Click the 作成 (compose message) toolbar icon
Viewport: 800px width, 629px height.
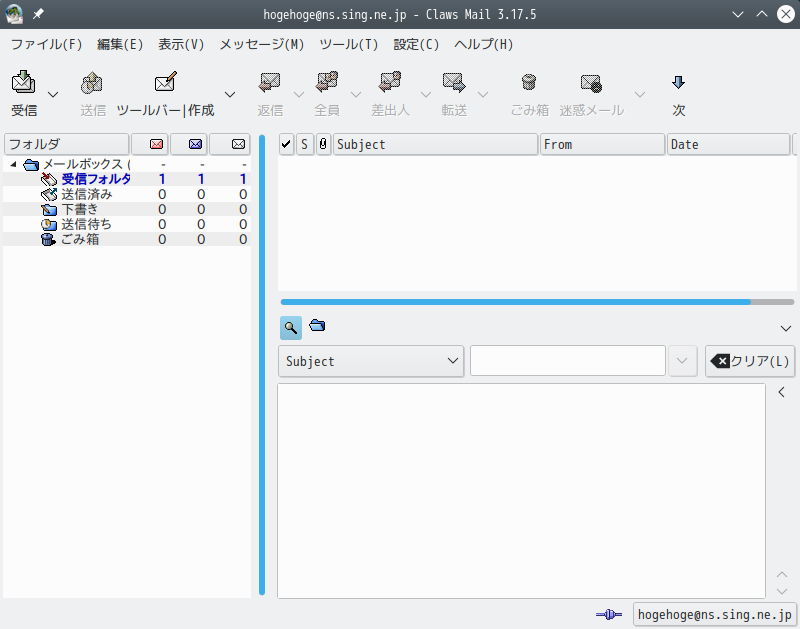coord(165,82)
